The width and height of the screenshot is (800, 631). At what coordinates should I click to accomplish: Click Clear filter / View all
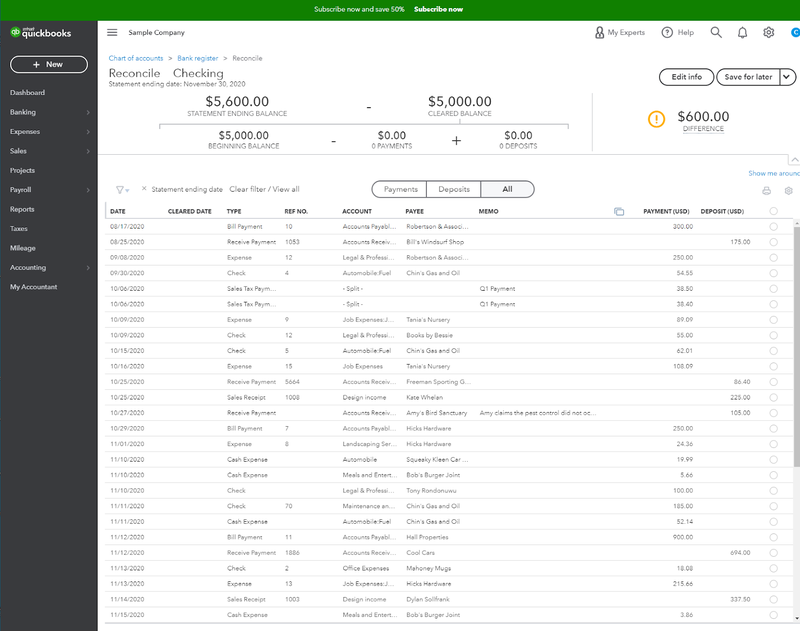tap(264, 189)
